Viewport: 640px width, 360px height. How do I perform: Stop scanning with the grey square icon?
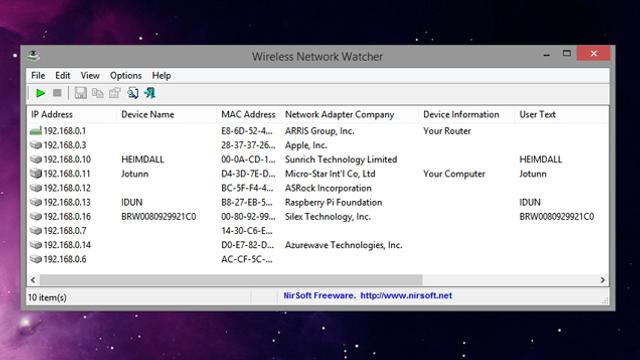pyautogui.click(x=57, y=93)
